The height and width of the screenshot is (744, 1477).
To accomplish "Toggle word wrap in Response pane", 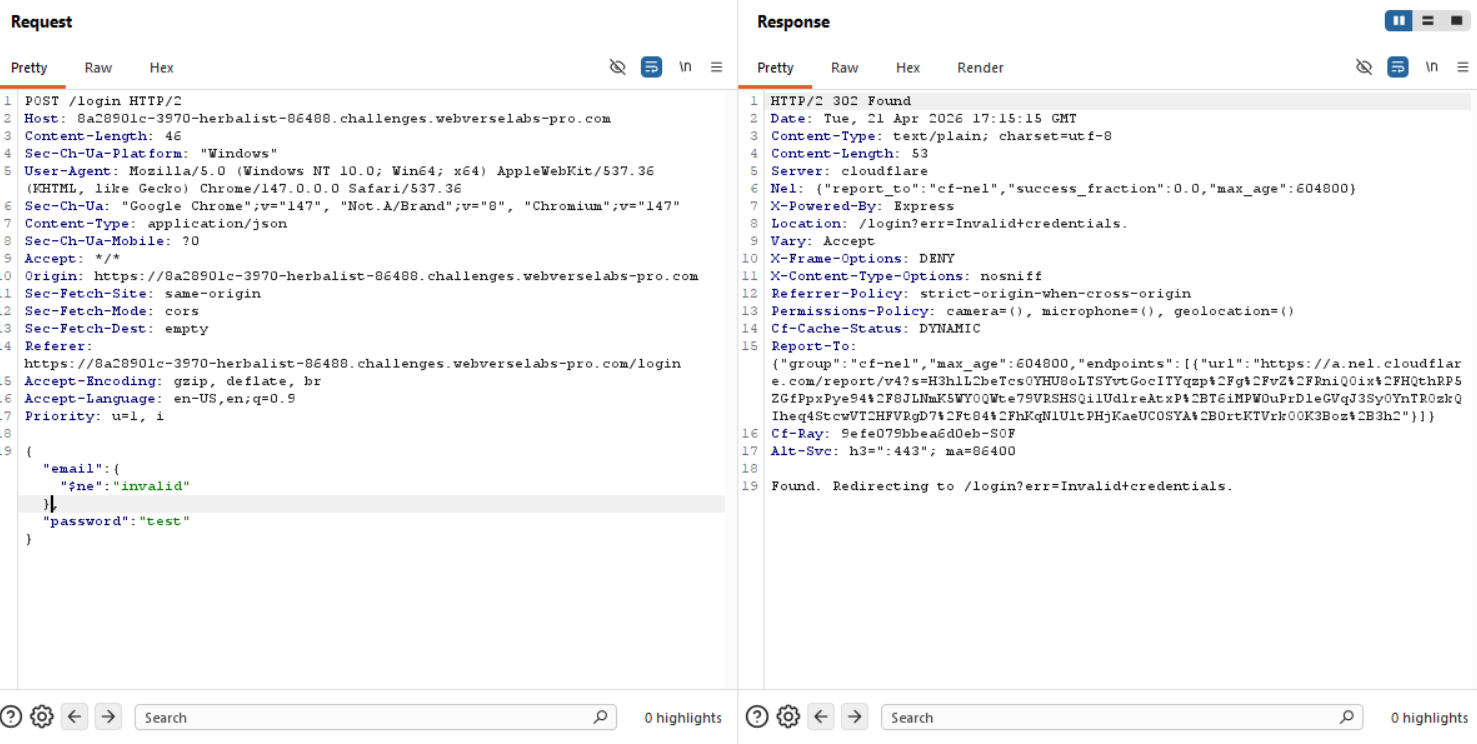I will 1398,67.
